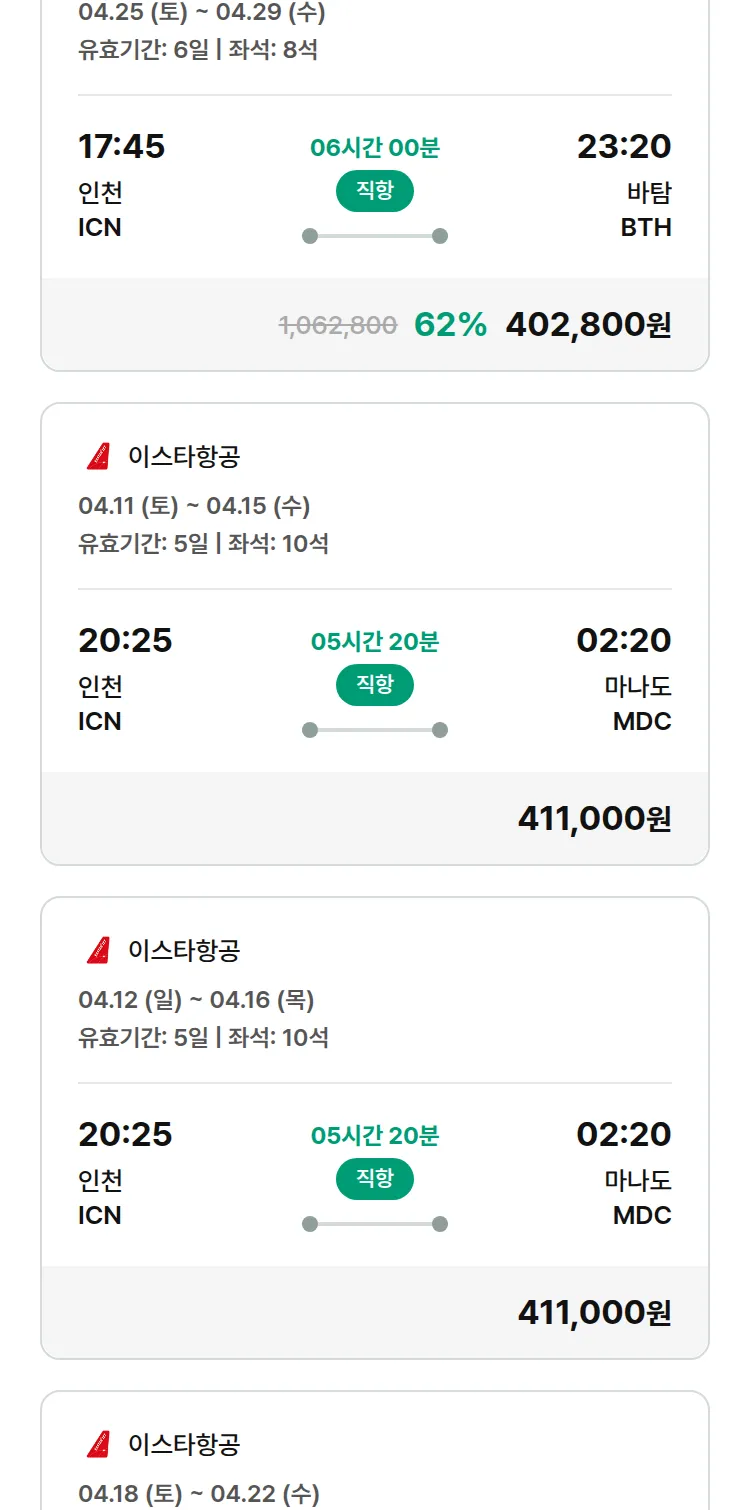Click the Eastar Jet logo on the 04.18 flight
This screenshot has width=750, height=1510.
click(98, 1444)
